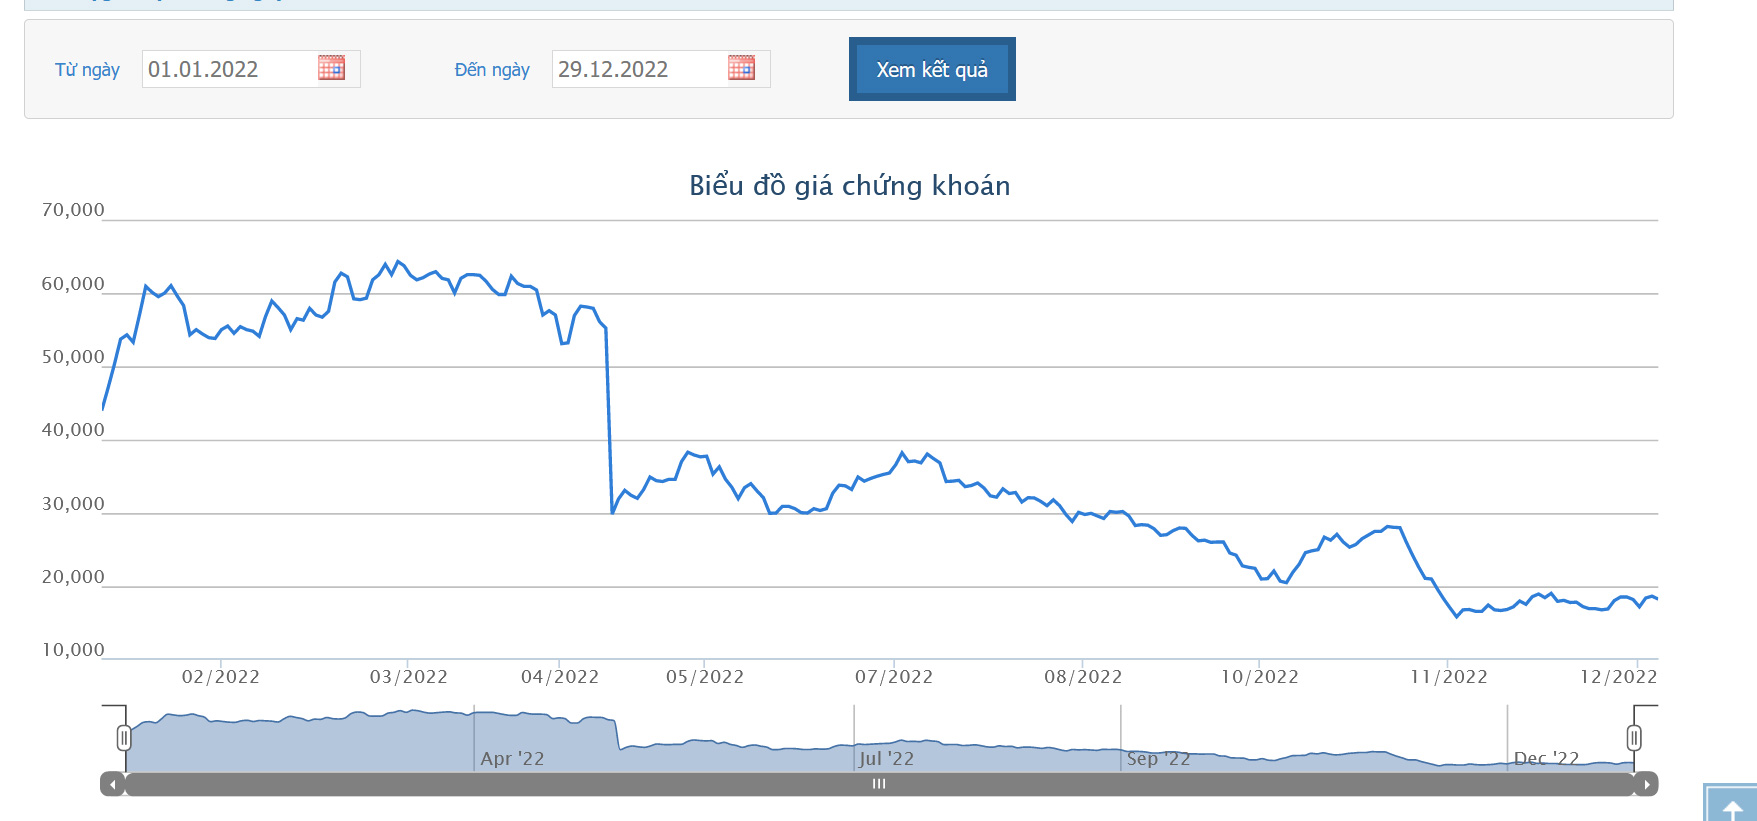Click the scrollbar grip in the navigator
Image resolution: width=1757 pixels, height=821 pixels.
[x=879, y=784]
